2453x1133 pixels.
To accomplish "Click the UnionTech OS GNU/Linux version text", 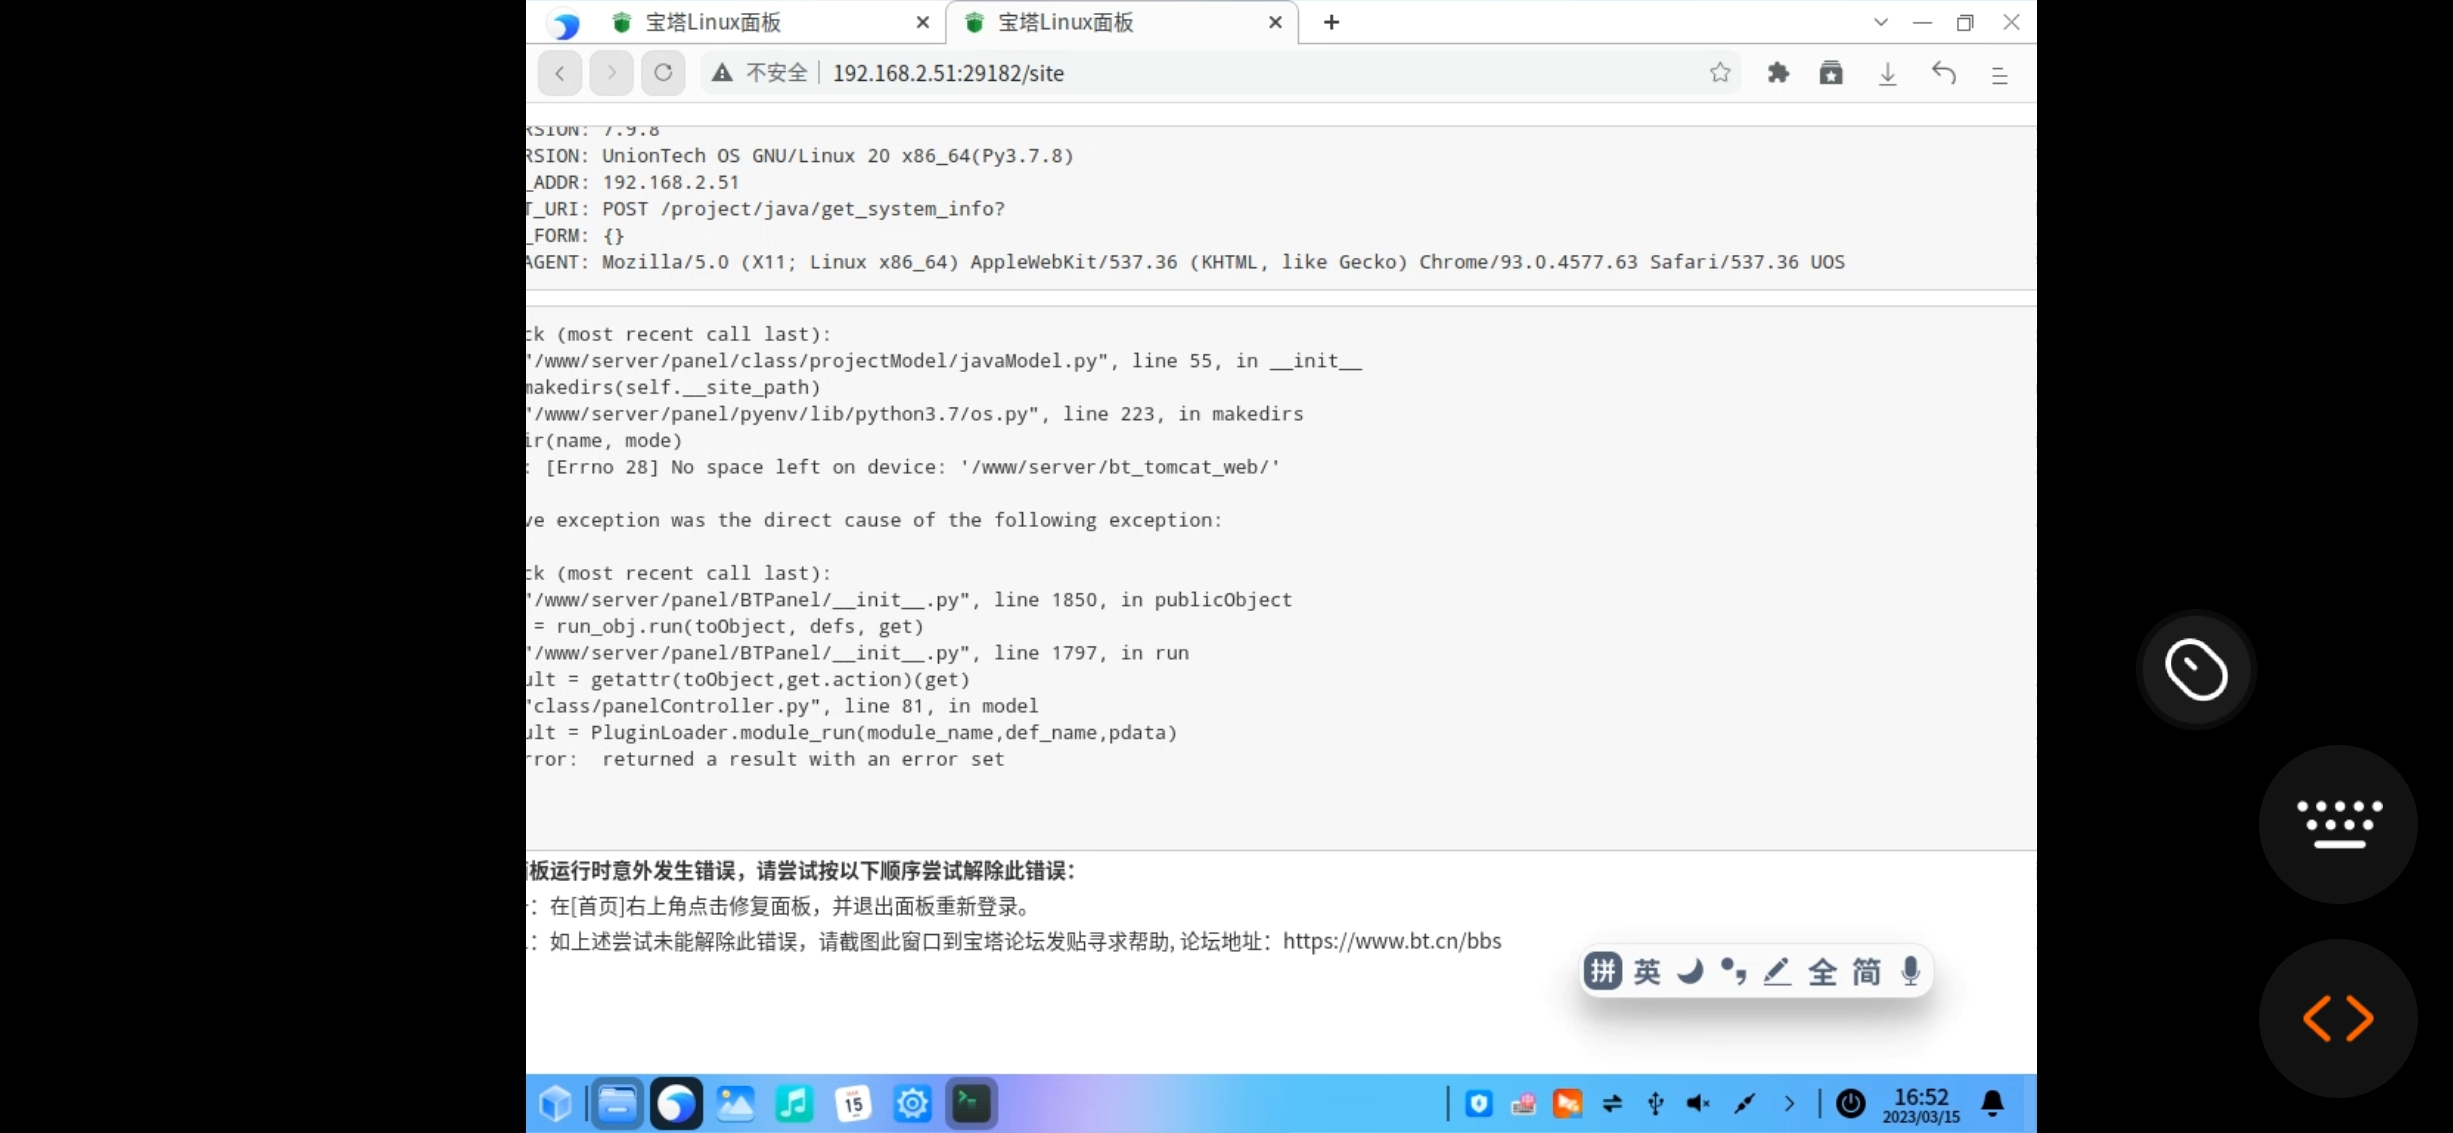I will (837, 156).
